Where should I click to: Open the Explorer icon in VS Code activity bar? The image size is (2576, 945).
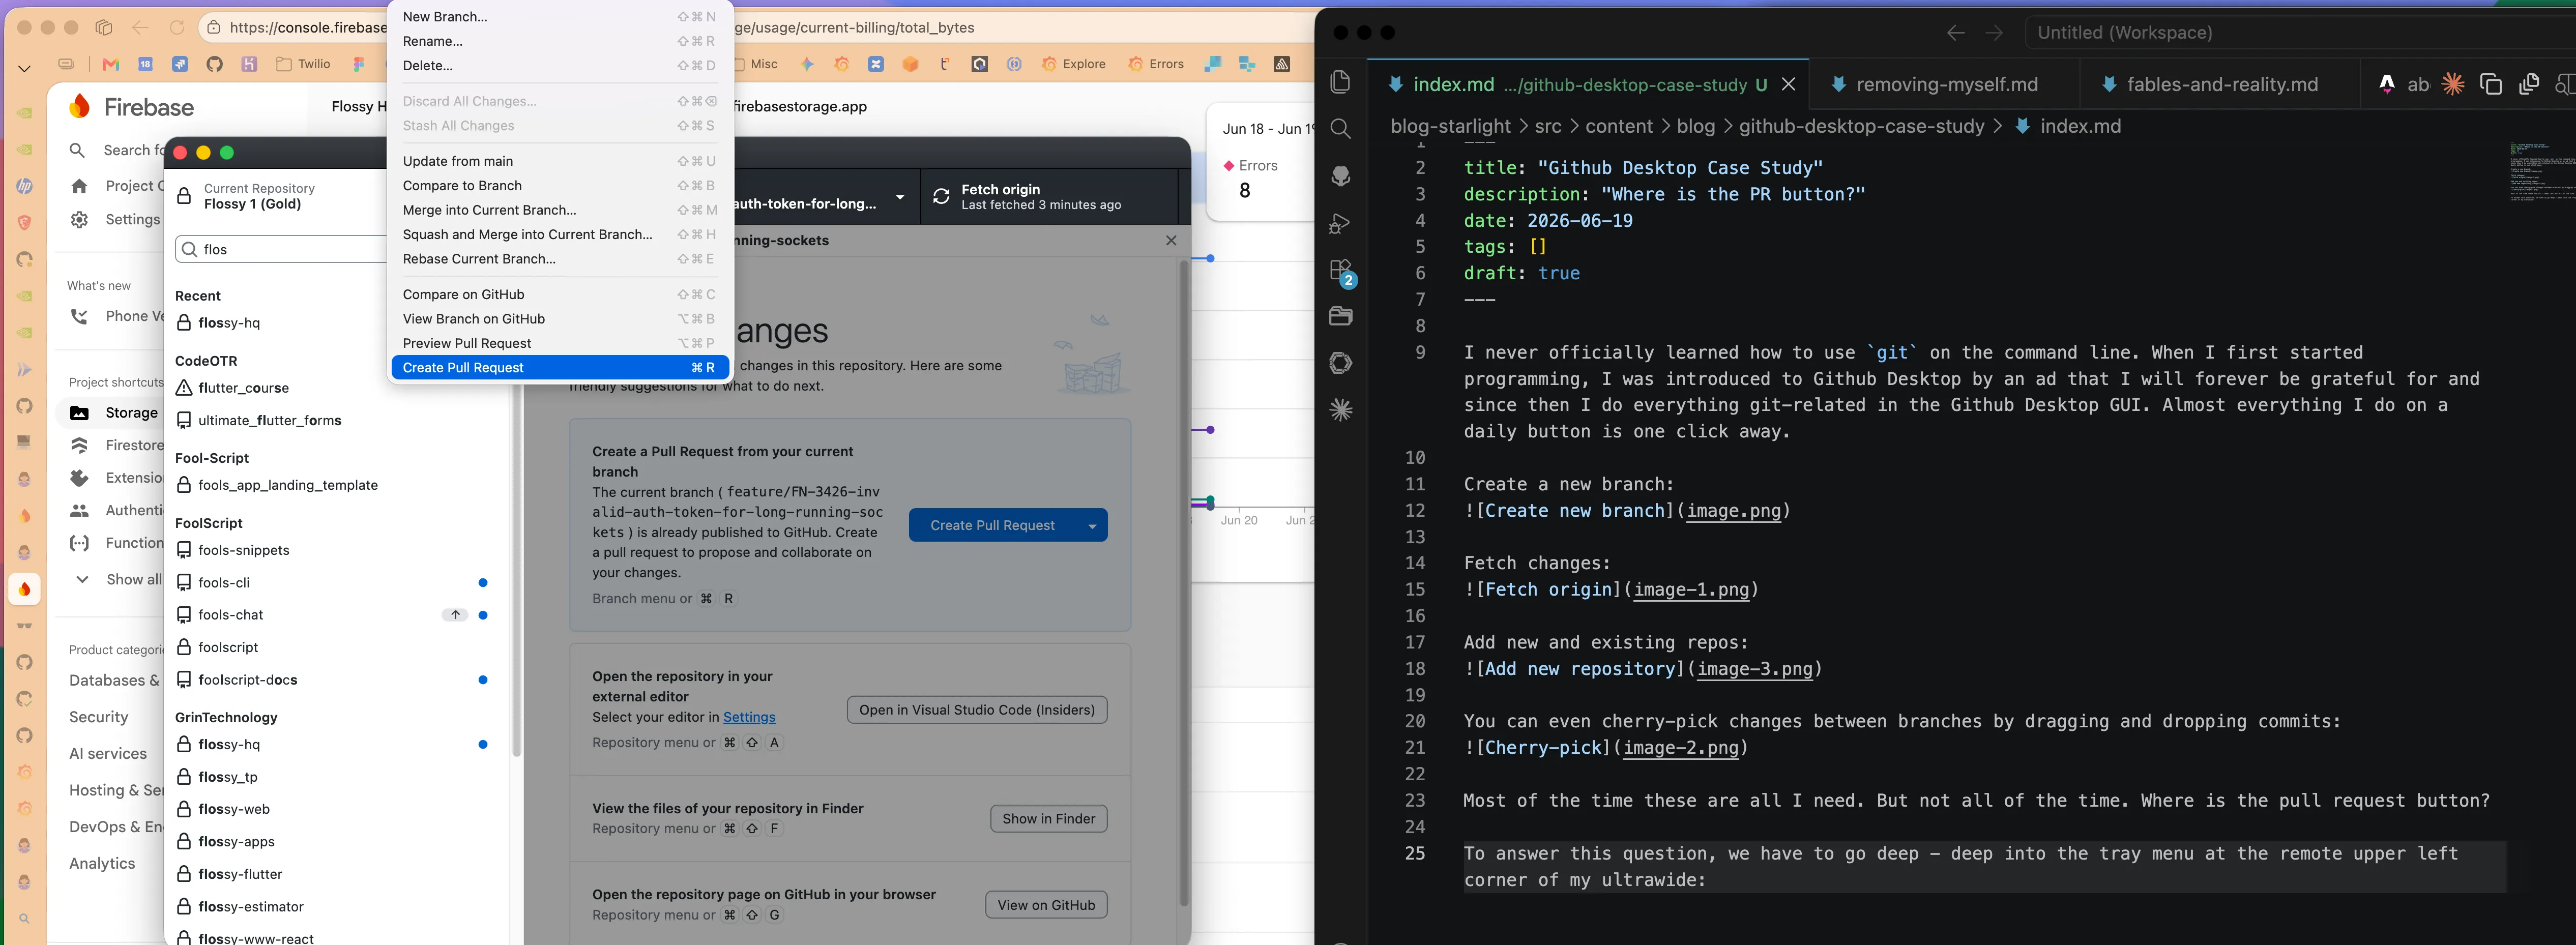pos(1340,82)
